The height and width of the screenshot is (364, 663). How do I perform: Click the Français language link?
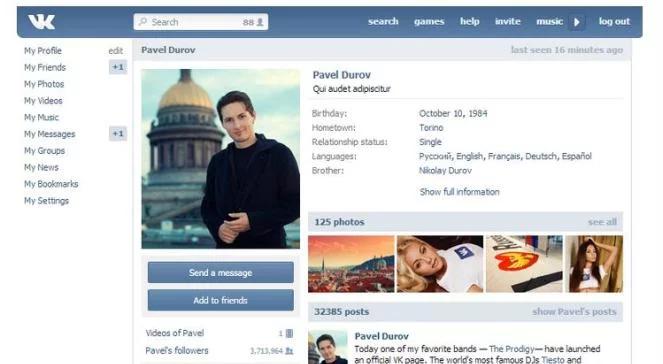[504, 156]
